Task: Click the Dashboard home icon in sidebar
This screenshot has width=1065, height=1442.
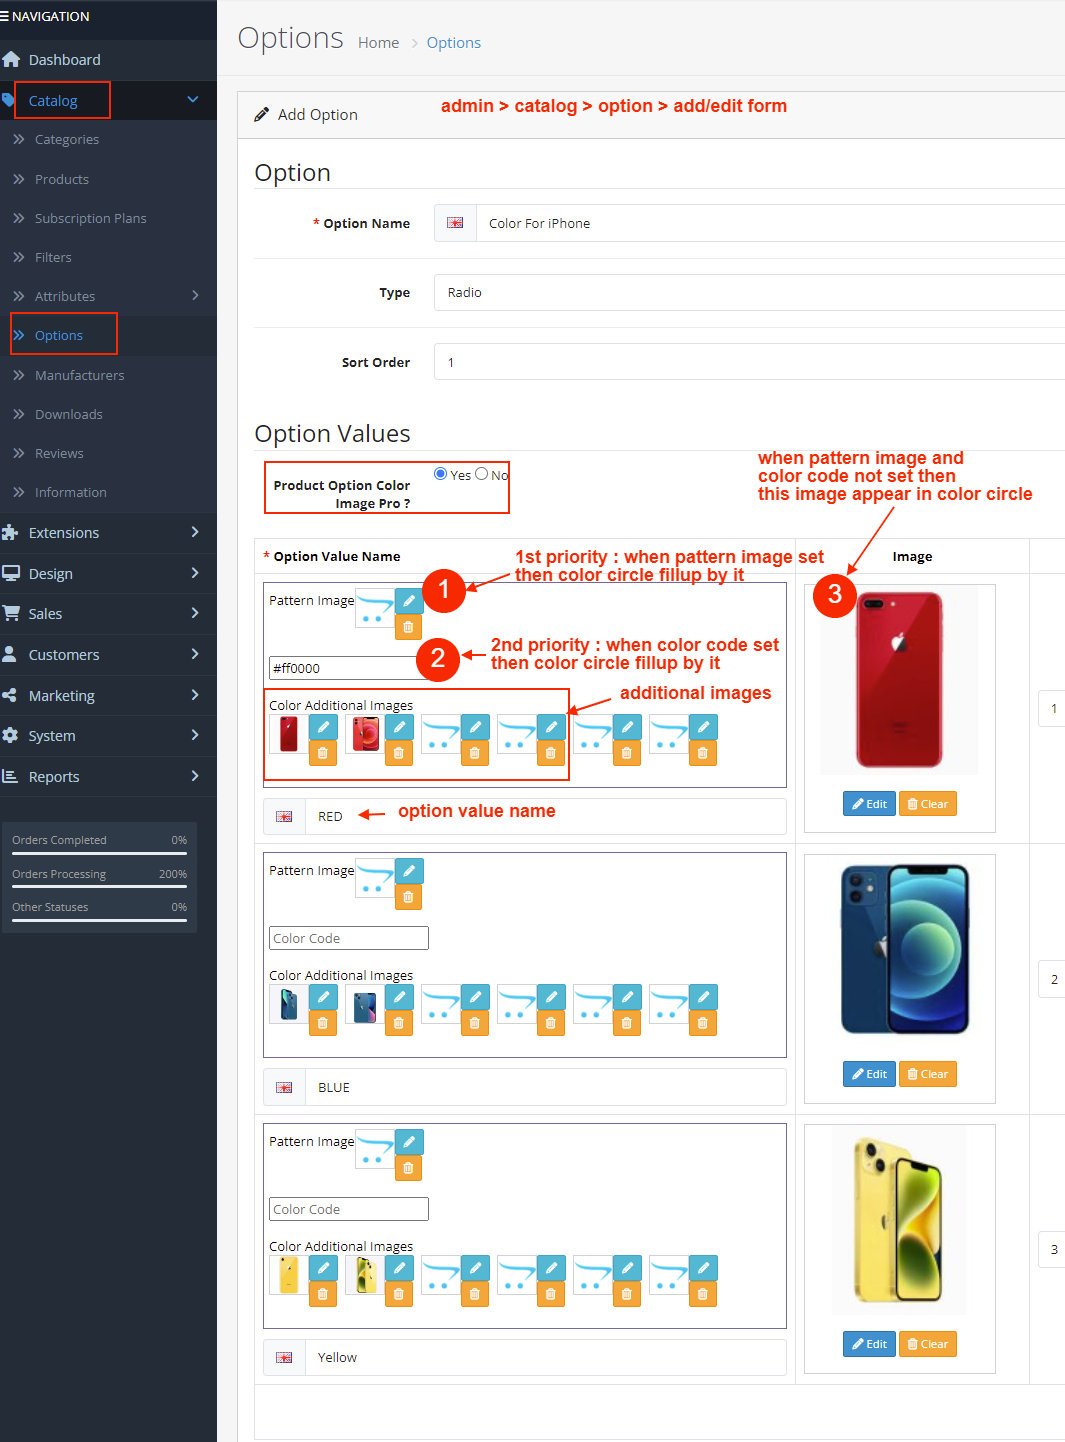Action: click(12, 60)
